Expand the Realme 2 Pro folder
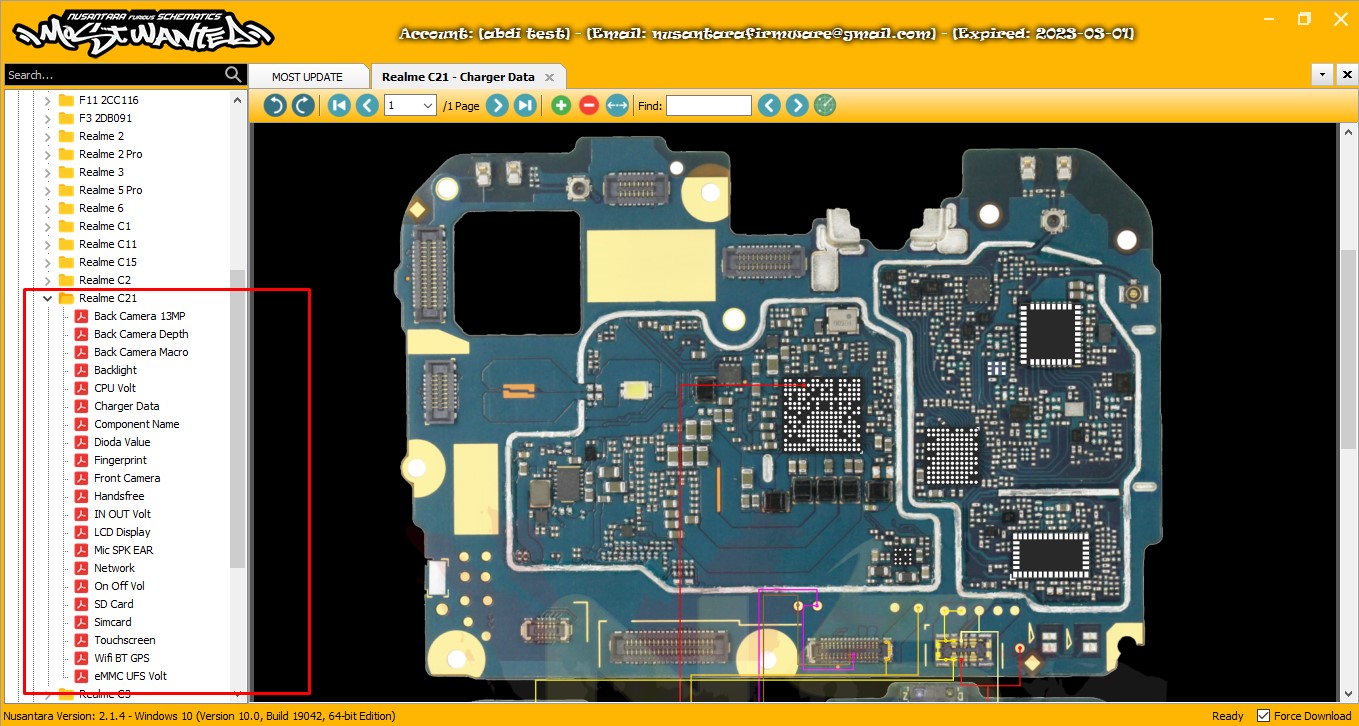The height and width of the screenshot is (726, 1359). click(47, 154)
